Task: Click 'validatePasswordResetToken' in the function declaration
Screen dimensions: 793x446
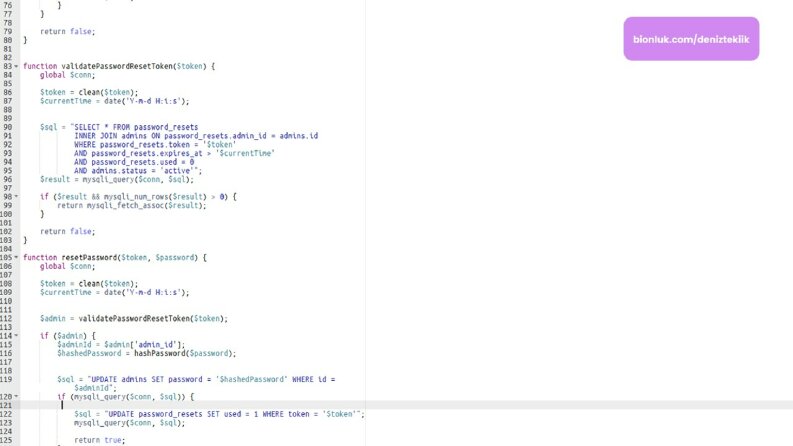Action: pyautogui.click(x=117, y=66)
